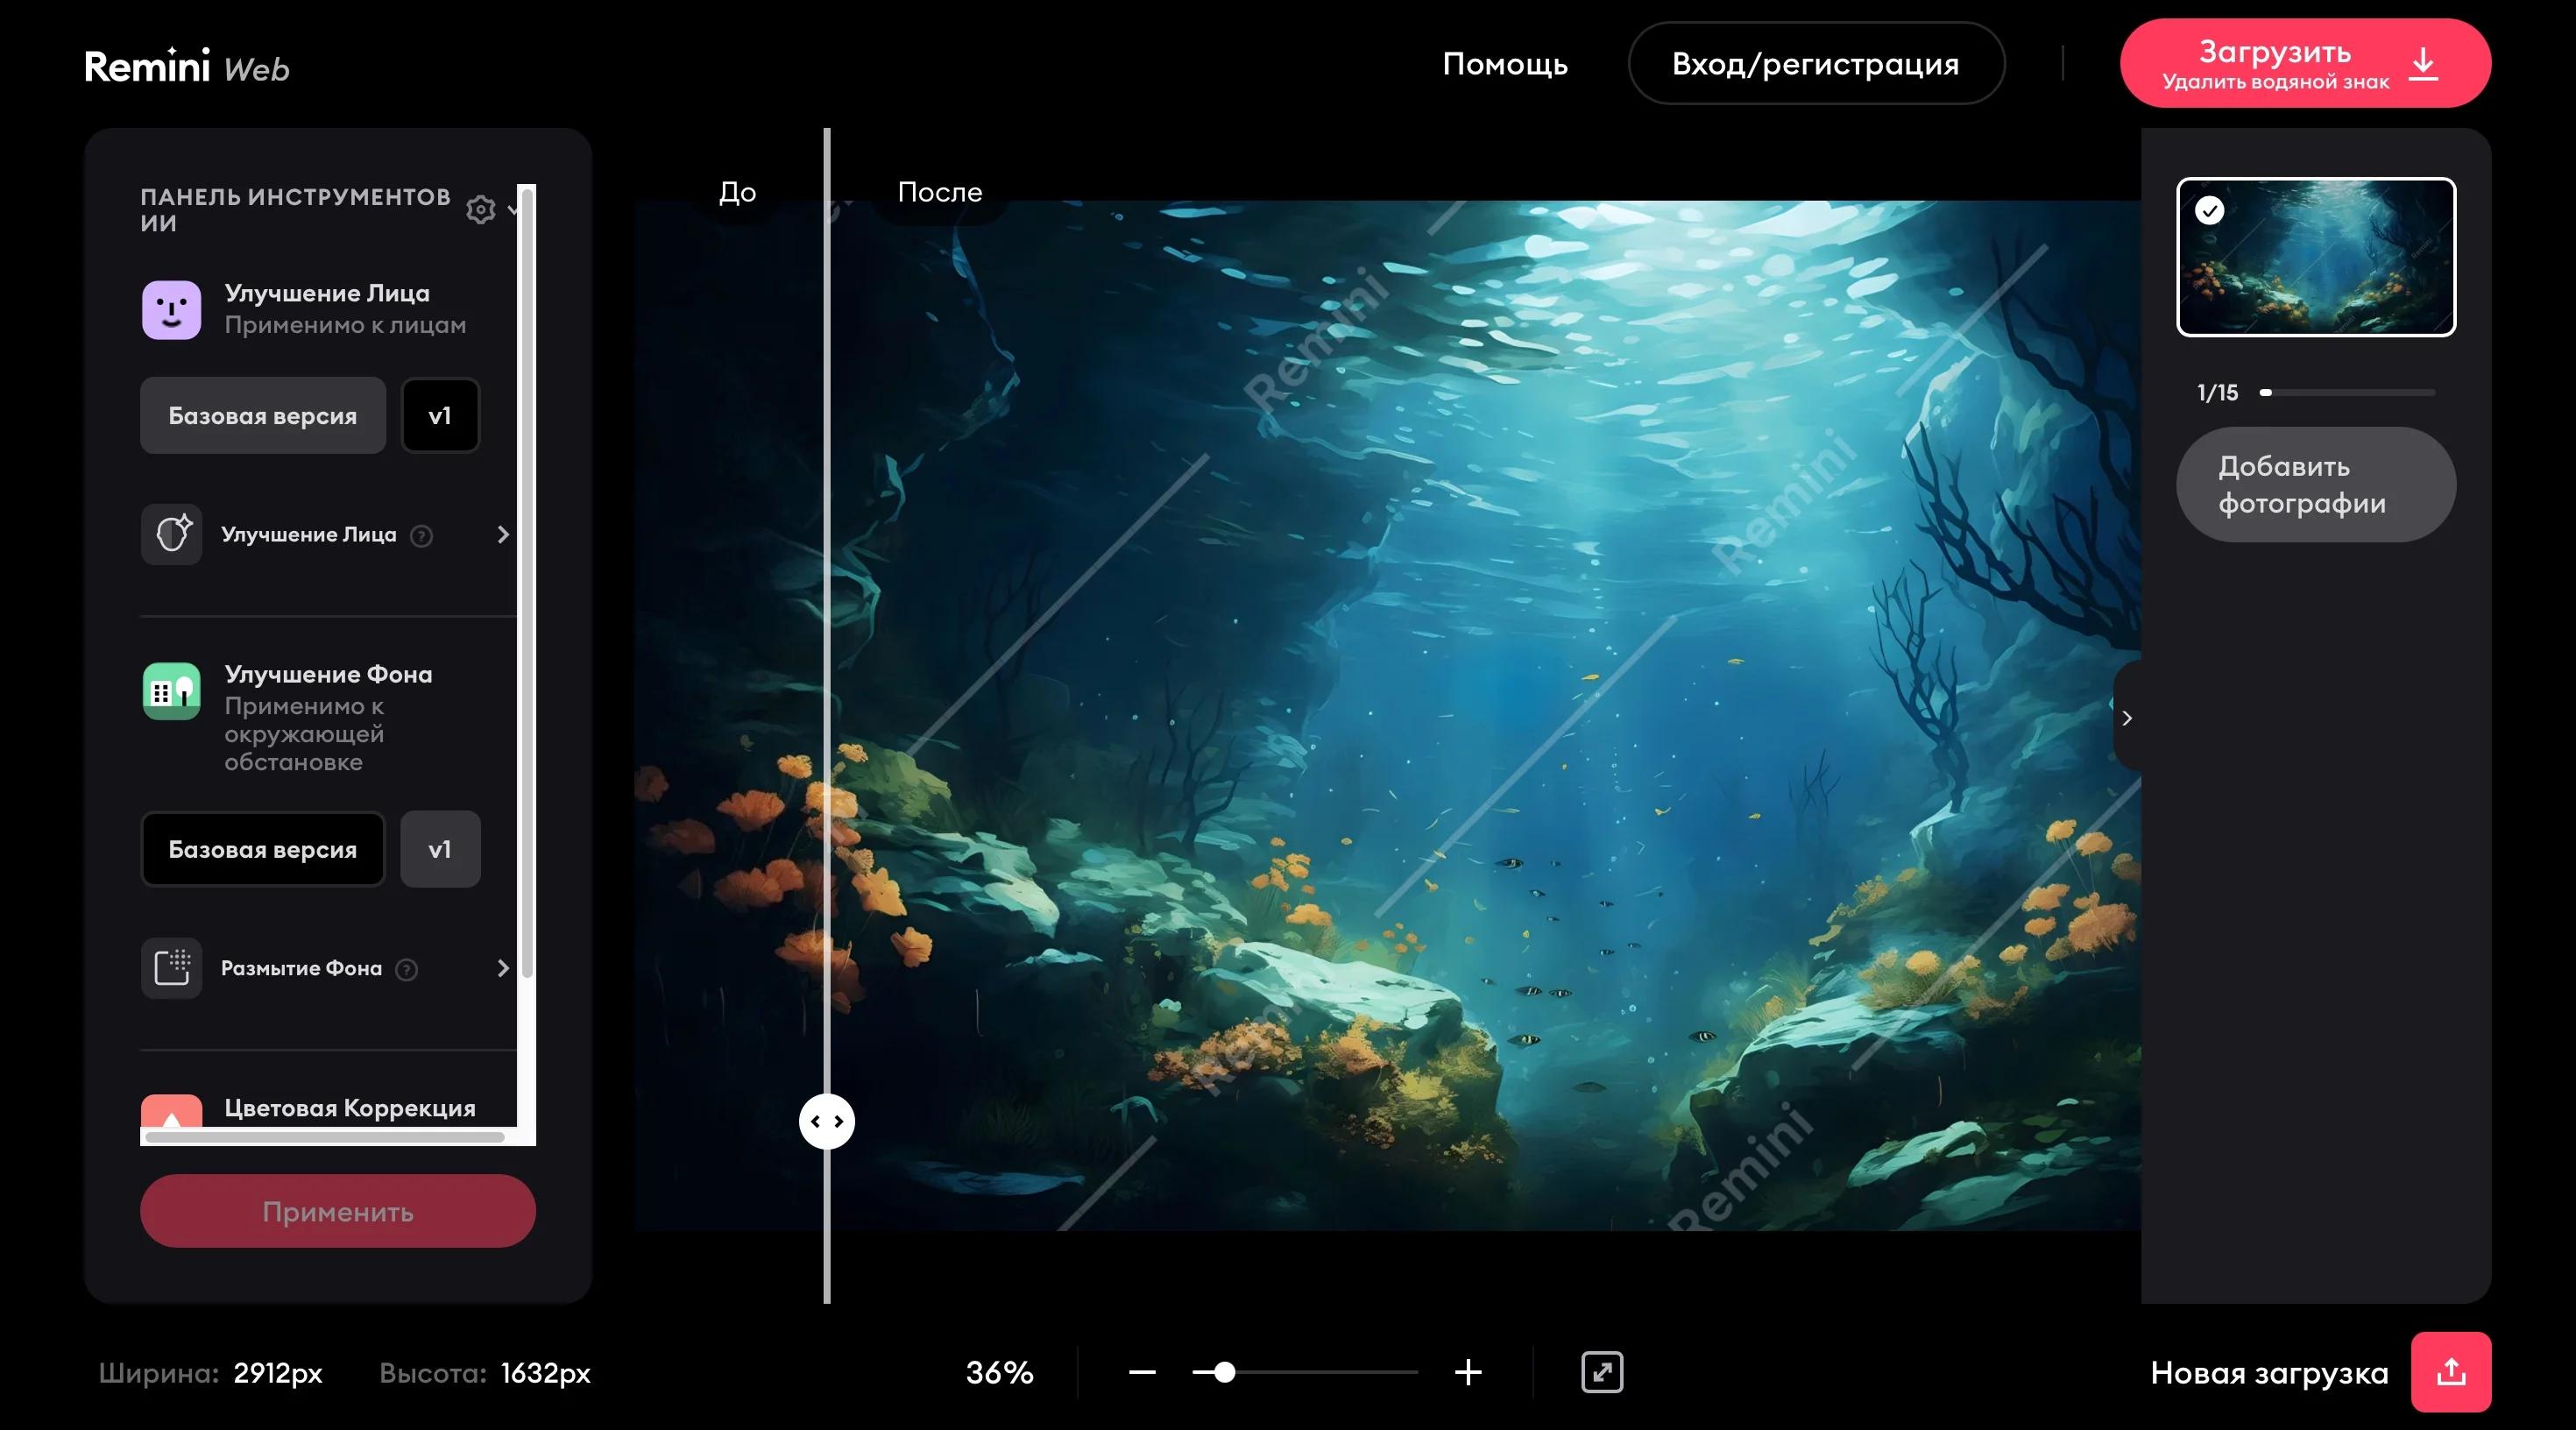
Task: Collapse the right photos panel arrow
Action: point(2127,718)
